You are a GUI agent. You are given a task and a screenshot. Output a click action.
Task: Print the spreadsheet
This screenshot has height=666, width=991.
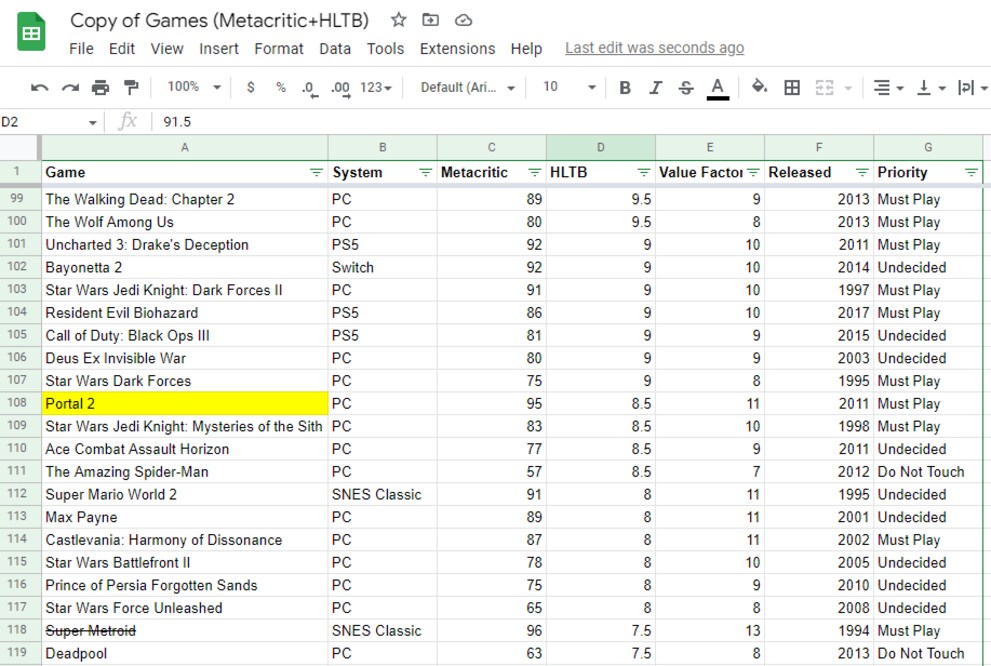[100, 87]
